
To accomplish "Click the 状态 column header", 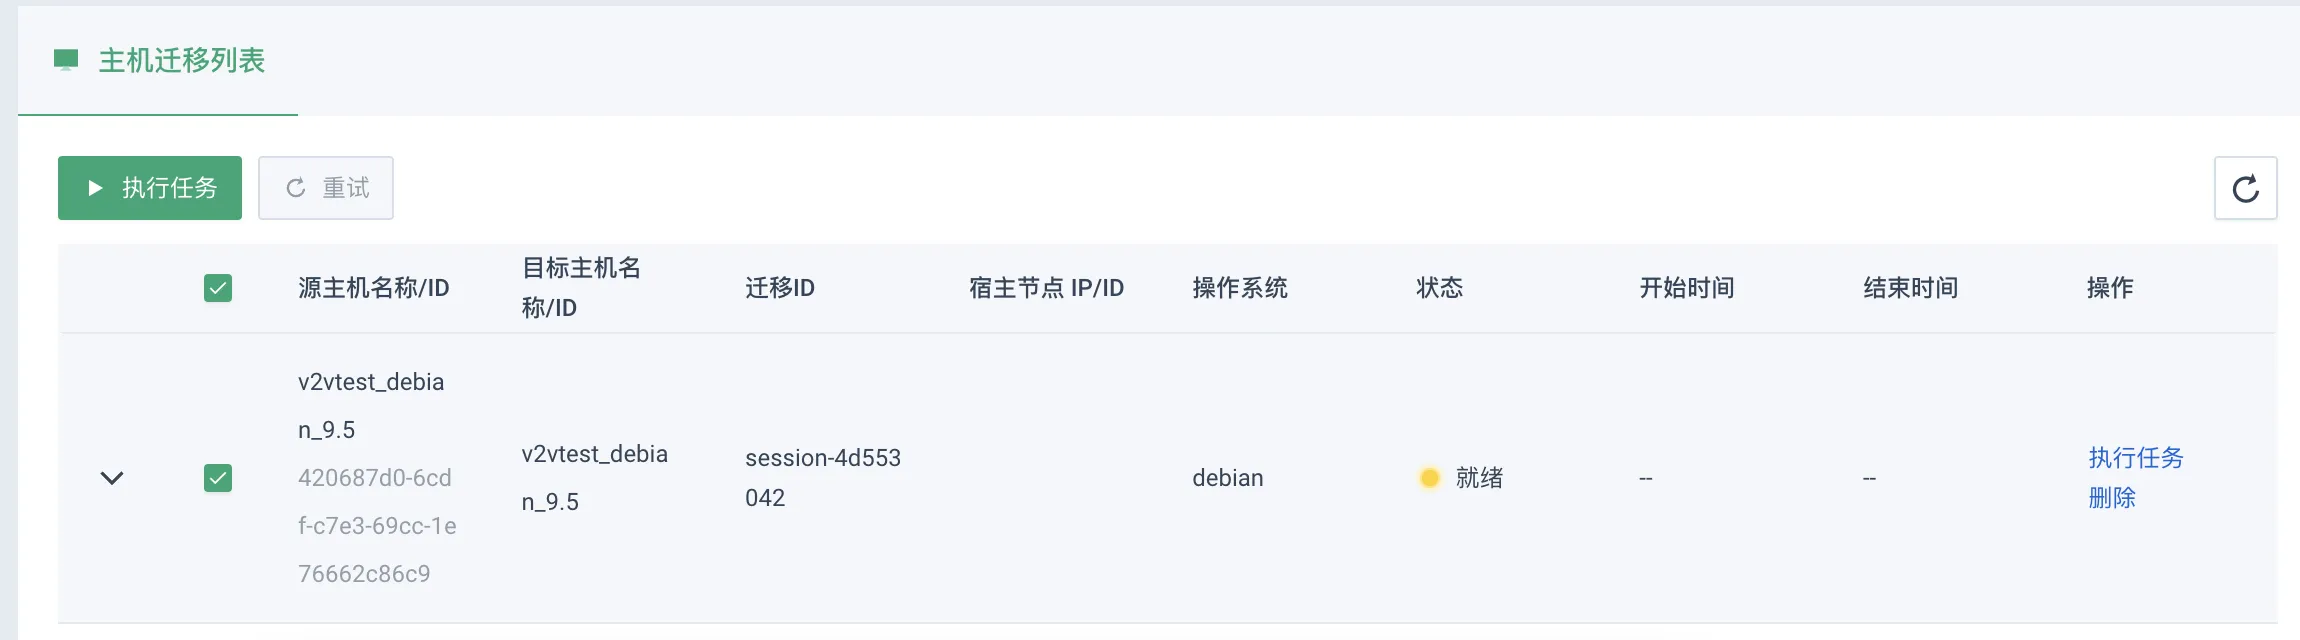I will pos(1440,288).
